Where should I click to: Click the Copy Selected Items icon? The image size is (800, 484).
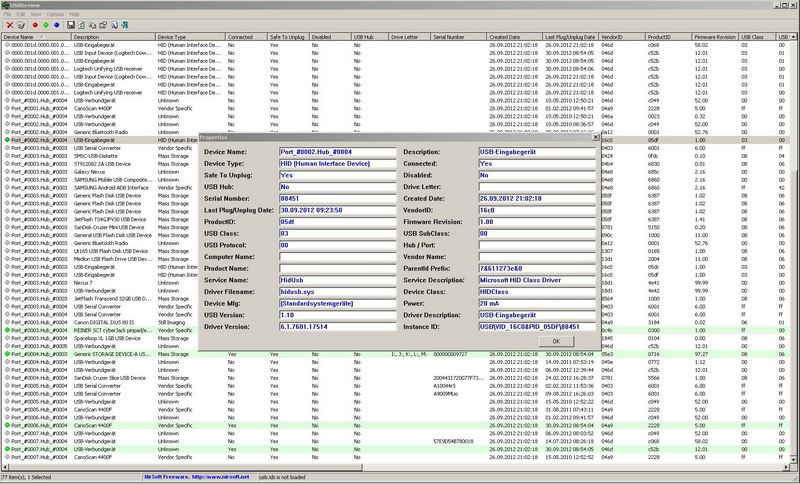[92, 25]
